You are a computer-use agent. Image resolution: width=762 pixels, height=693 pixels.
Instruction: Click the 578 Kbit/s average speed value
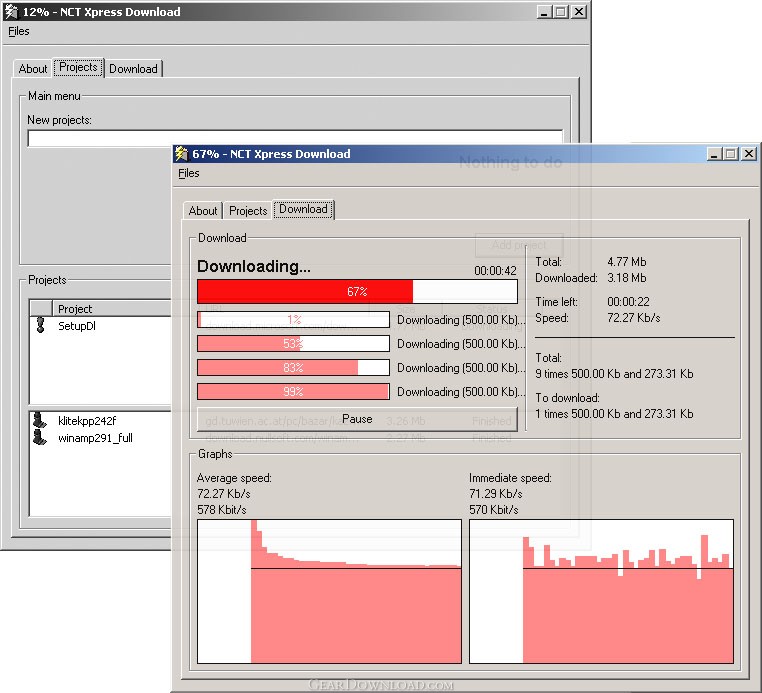click(x=222, y=510)
